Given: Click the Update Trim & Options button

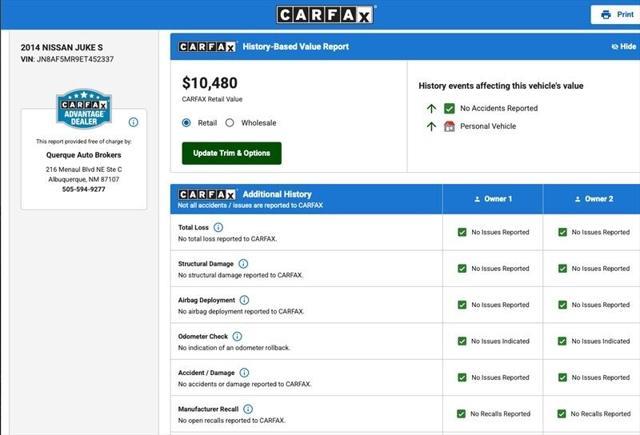Looking at the screenshot, I should pyautogui.click(x=231, y=153).
